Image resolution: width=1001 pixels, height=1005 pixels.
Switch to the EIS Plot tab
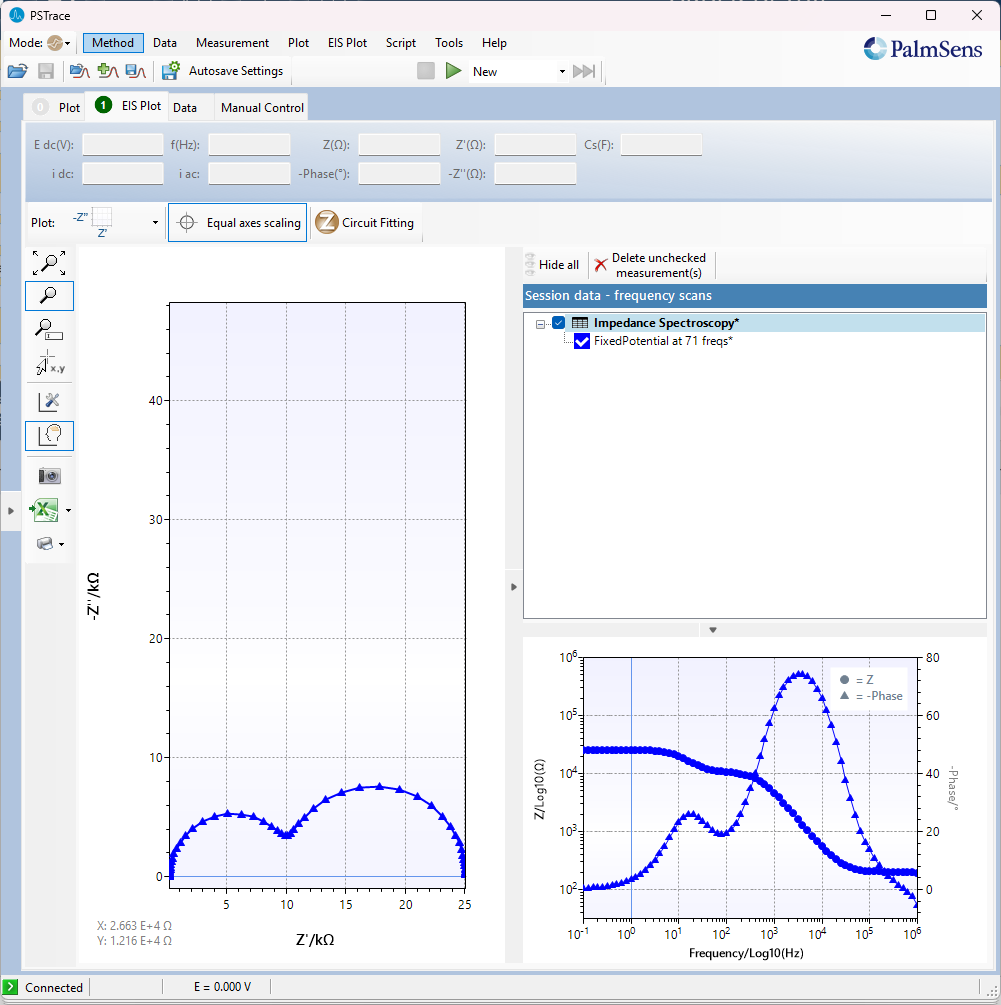coord(128,106)
